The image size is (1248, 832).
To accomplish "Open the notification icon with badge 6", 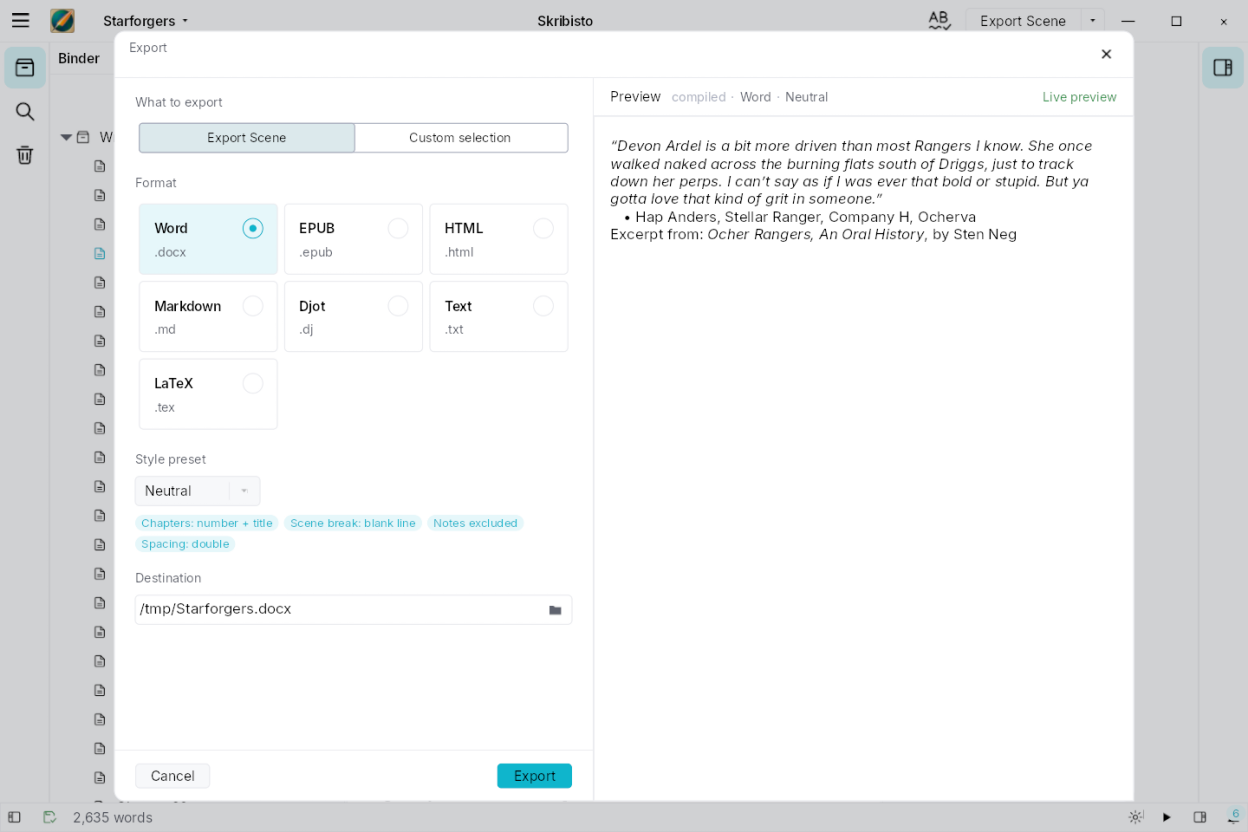I will [1232, 817].
